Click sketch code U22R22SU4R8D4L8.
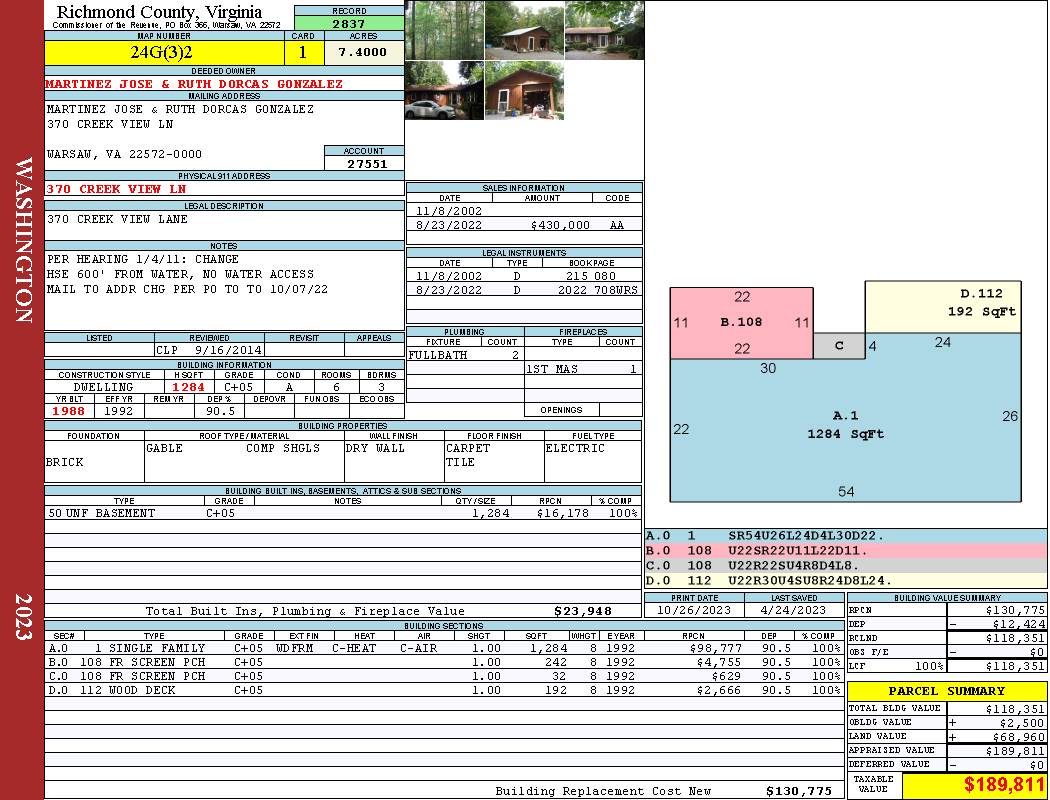The image size is (1050, 800). pyautogui.click(x=794, y=566)
